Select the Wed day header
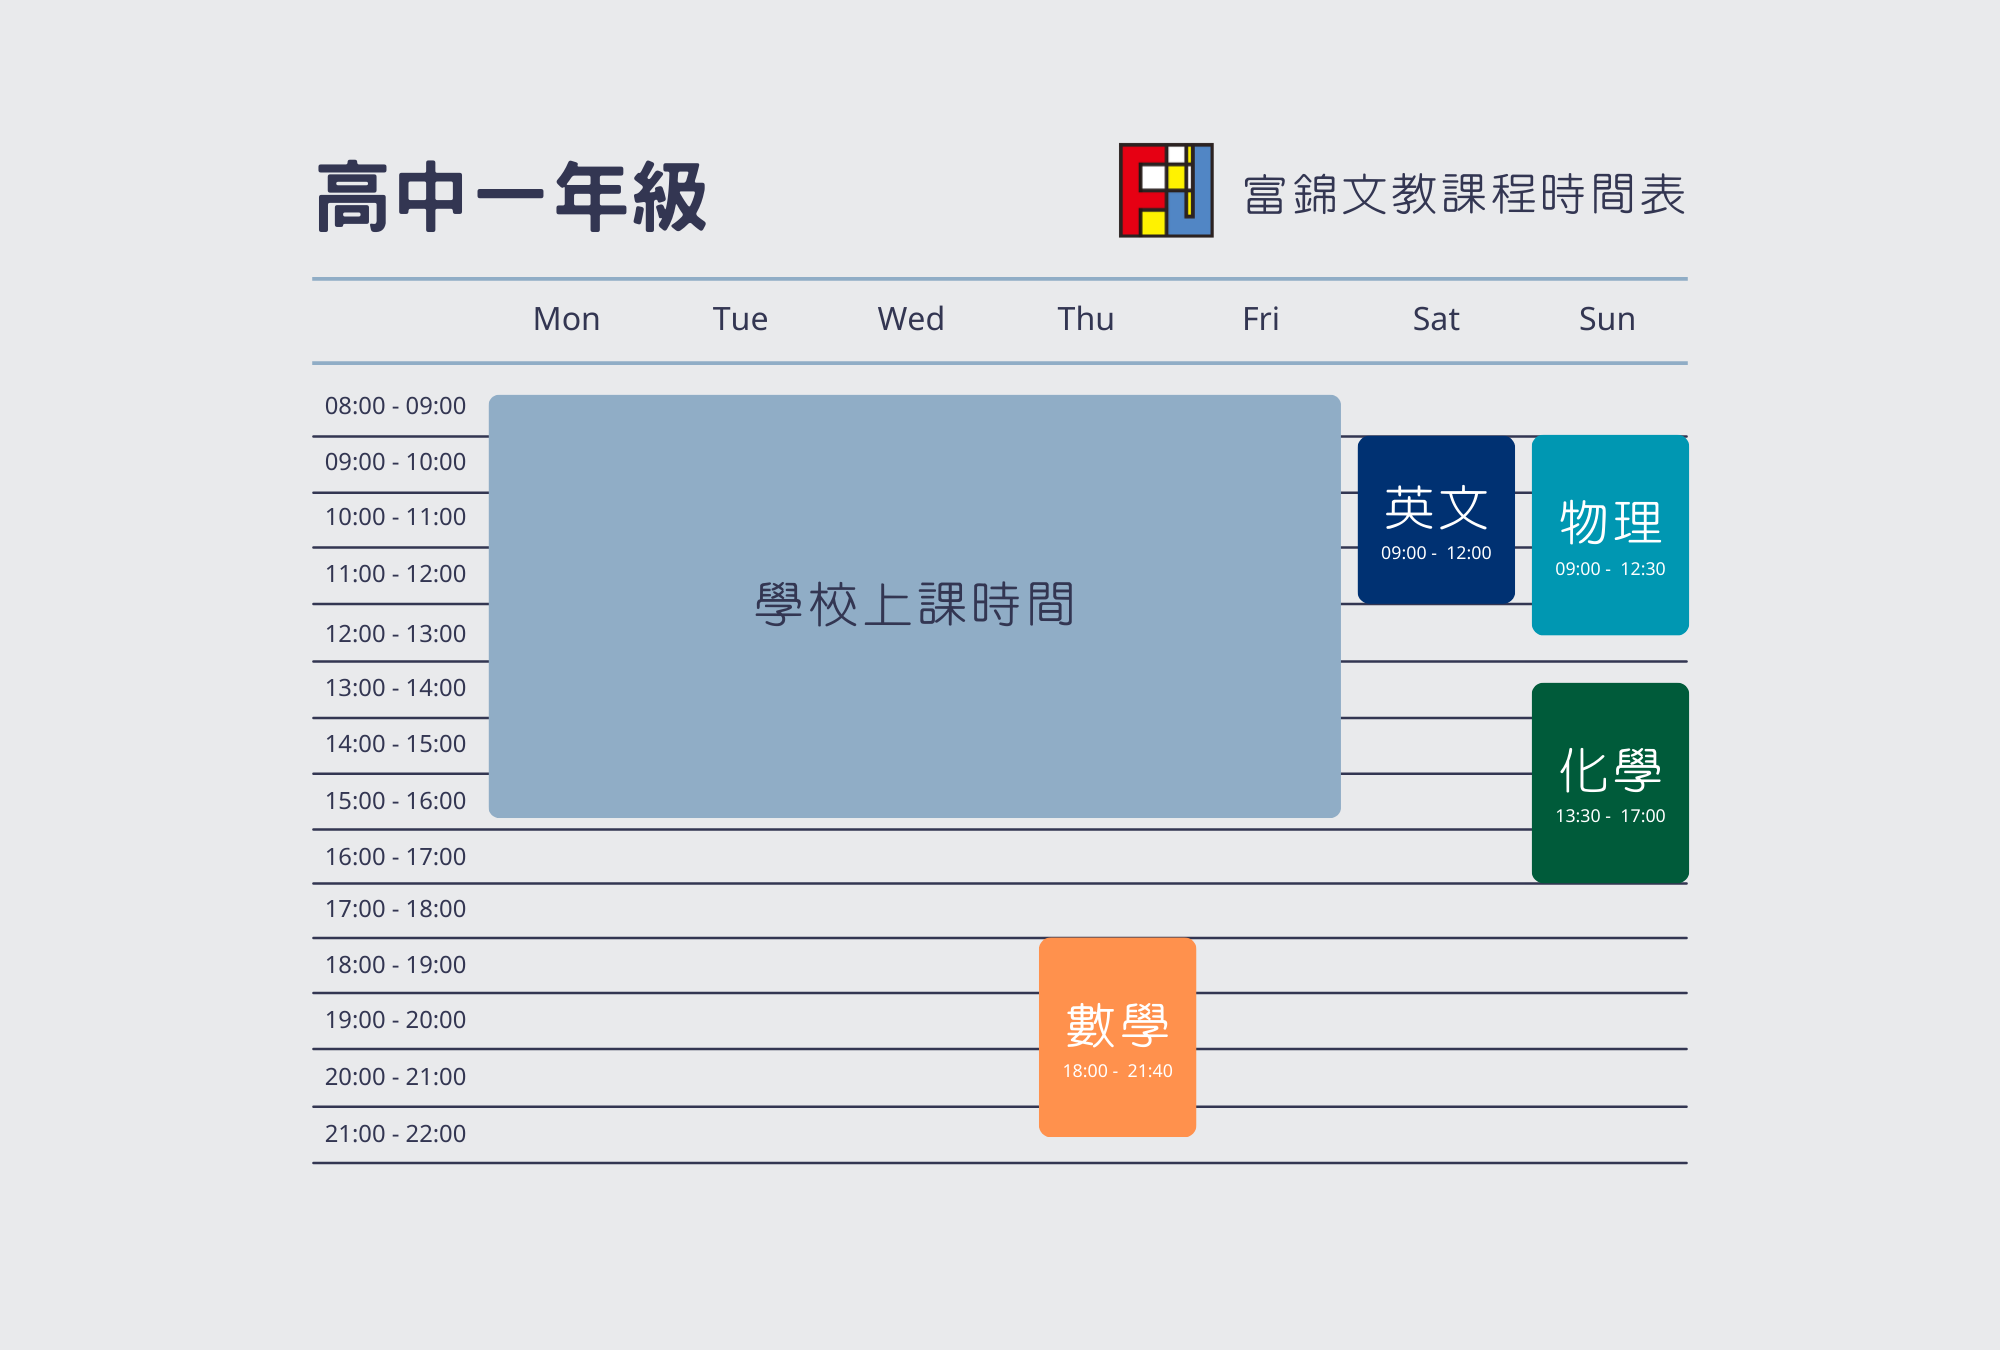The height and width of the screenshot is (1350, 2000). (910, 319)
